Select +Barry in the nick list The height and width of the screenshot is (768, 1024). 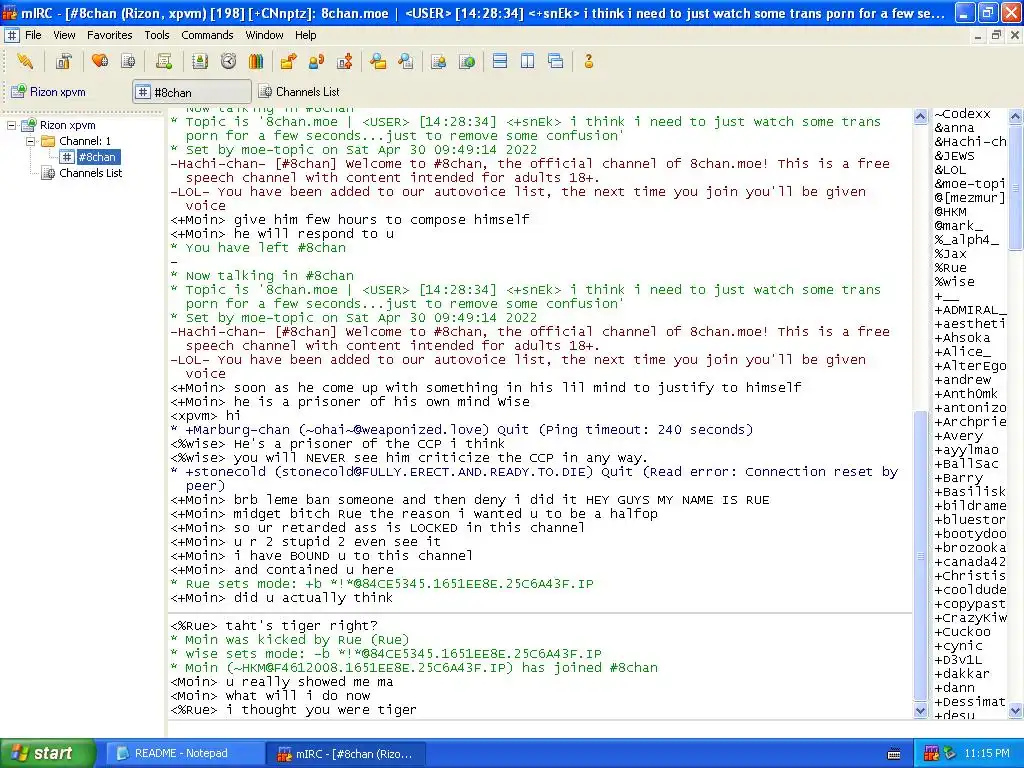pyautogui.click(x=958, y=478)
